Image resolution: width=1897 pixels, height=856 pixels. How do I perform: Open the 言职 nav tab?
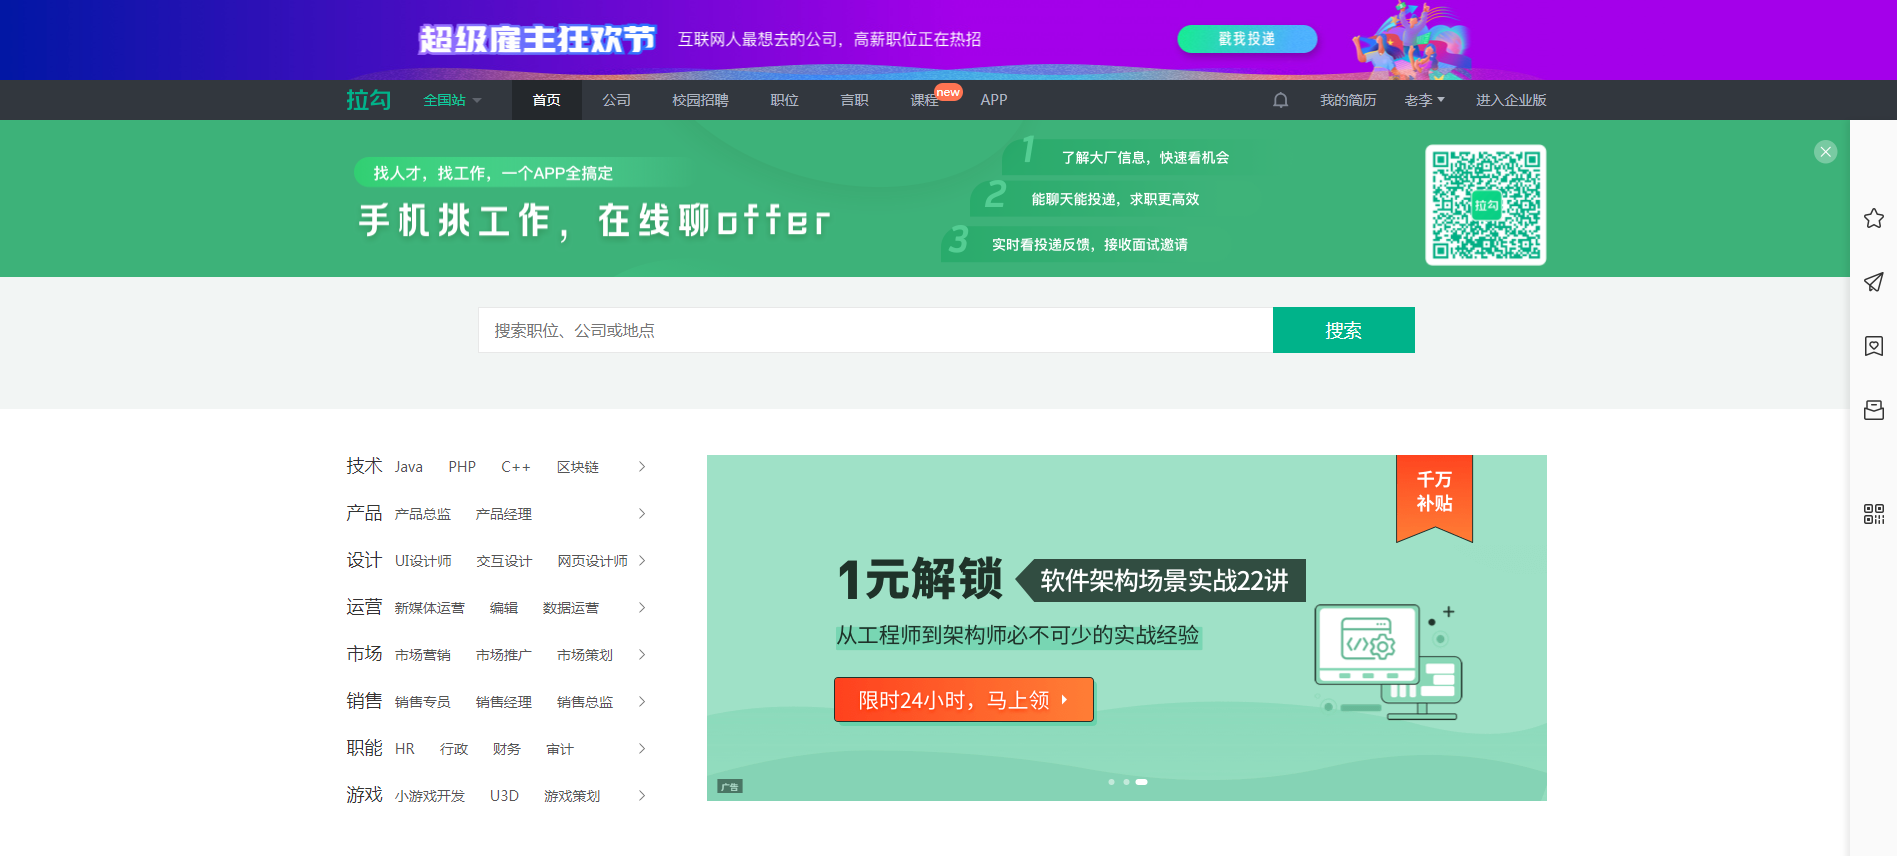coord(854,100)
